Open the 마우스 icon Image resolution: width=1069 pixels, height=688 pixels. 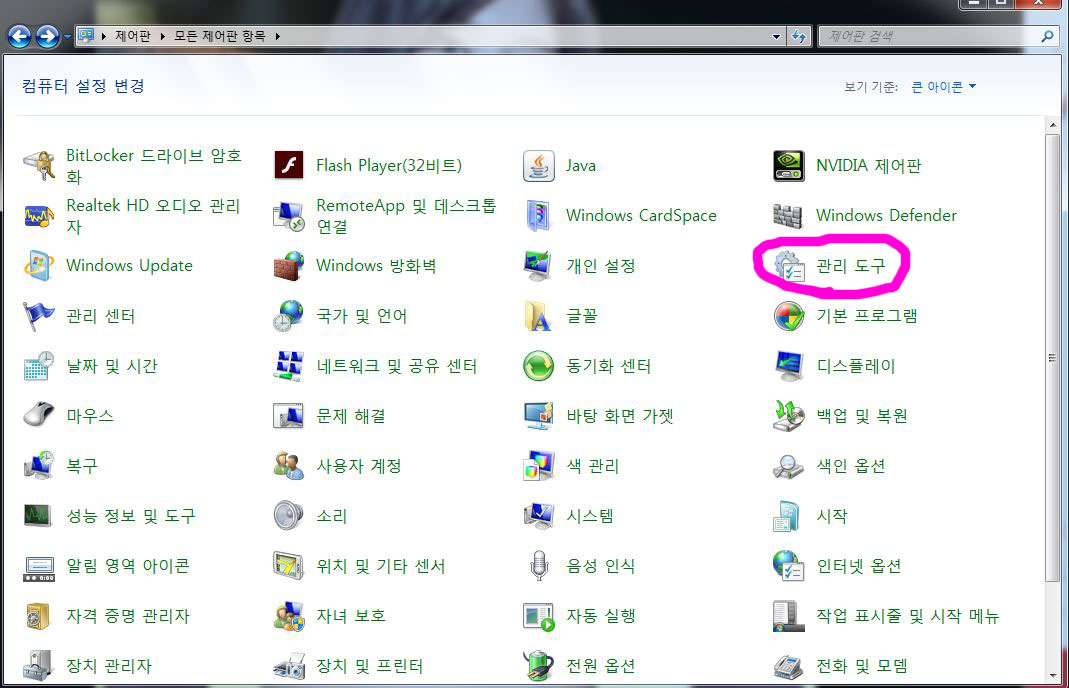coord(38,416)
